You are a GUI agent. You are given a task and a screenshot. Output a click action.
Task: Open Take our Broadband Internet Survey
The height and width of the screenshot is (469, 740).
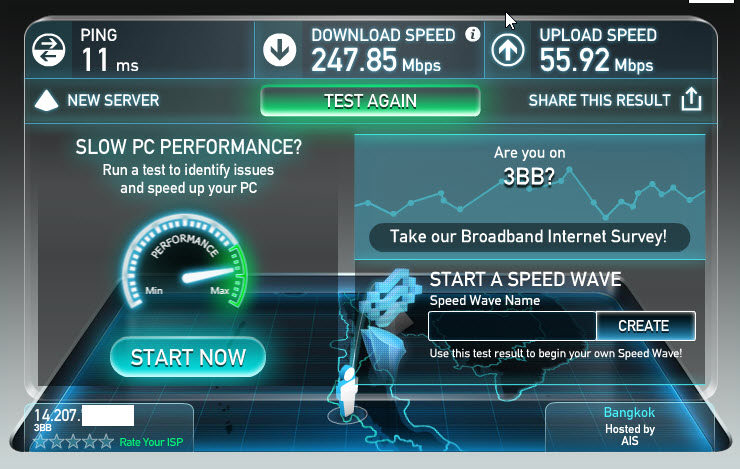(x=529, y=236)
